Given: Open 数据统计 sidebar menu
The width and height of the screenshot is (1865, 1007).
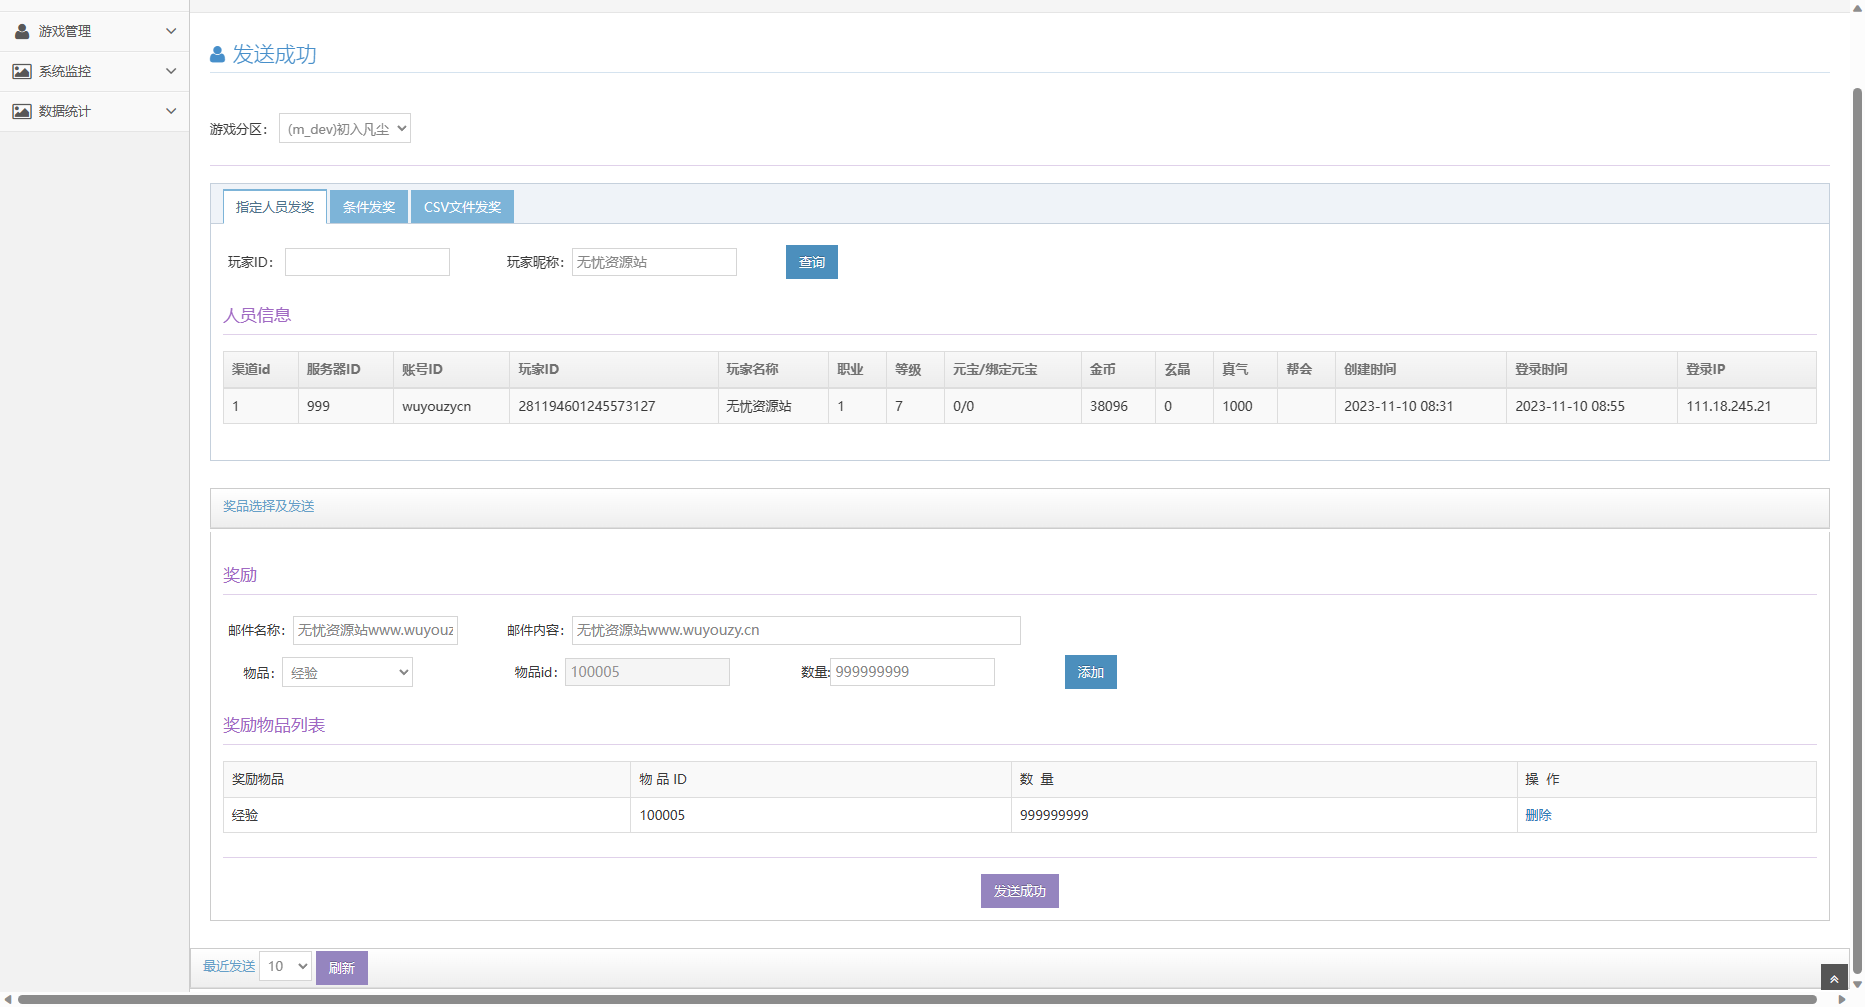Looking at the screenshot, I should (x=95, y=111).
